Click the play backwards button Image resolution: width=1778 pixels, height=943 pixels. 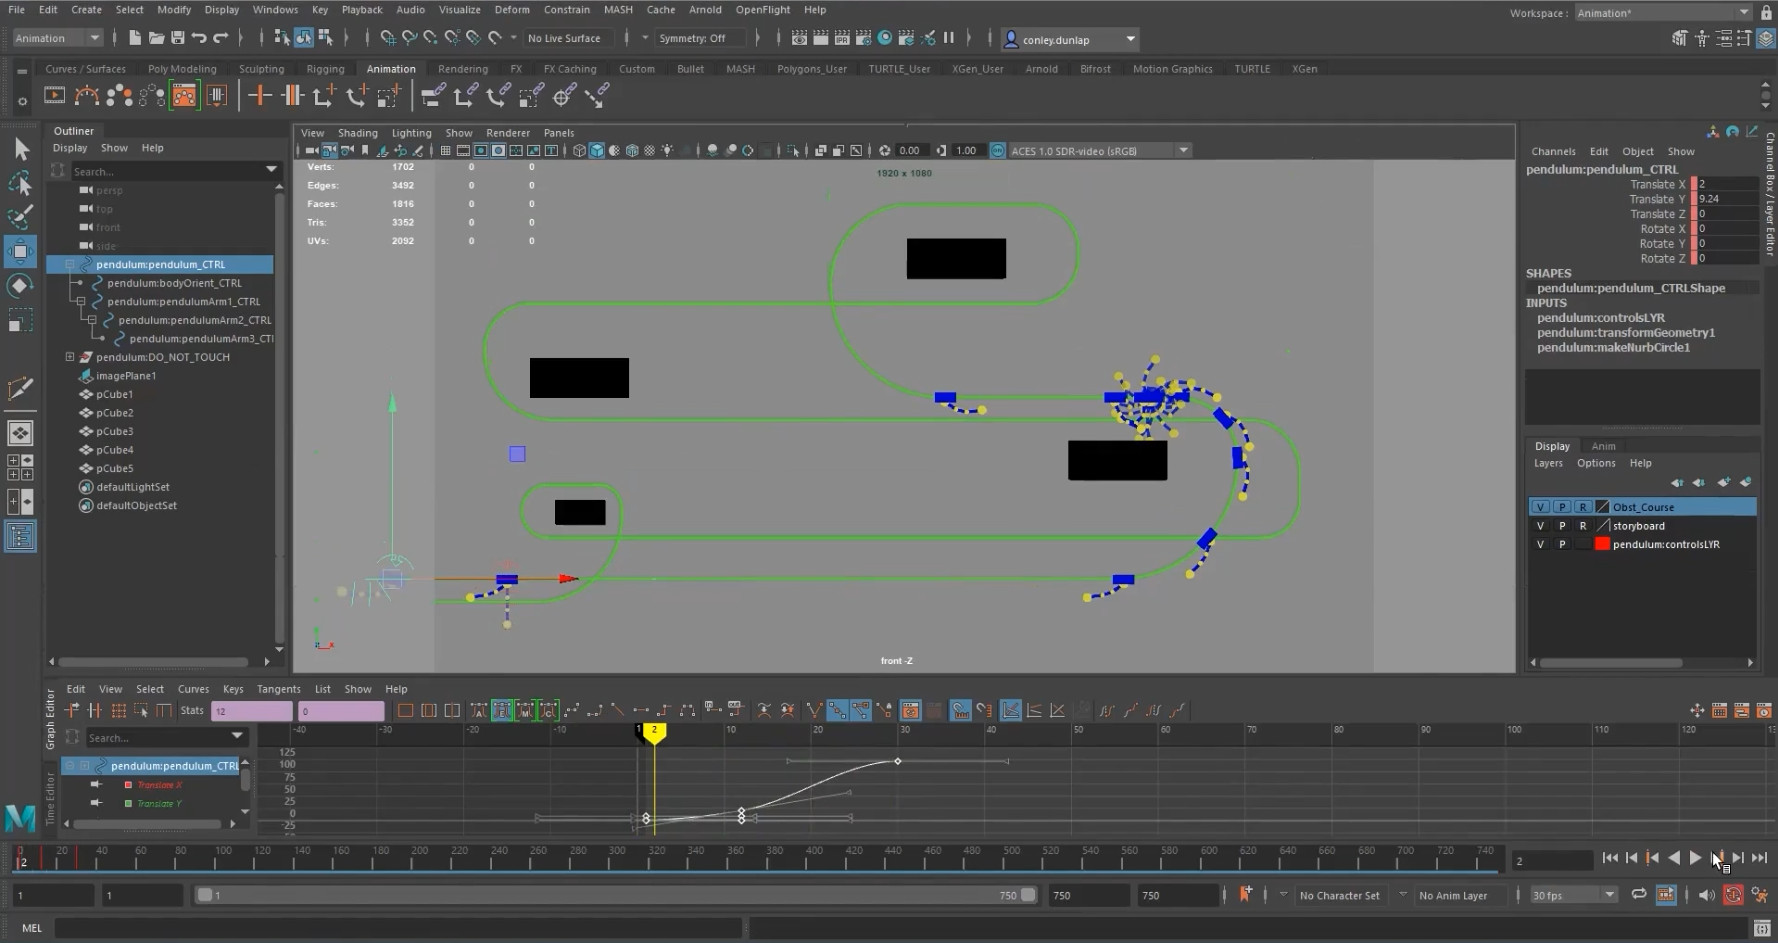tap(1674, 858)
